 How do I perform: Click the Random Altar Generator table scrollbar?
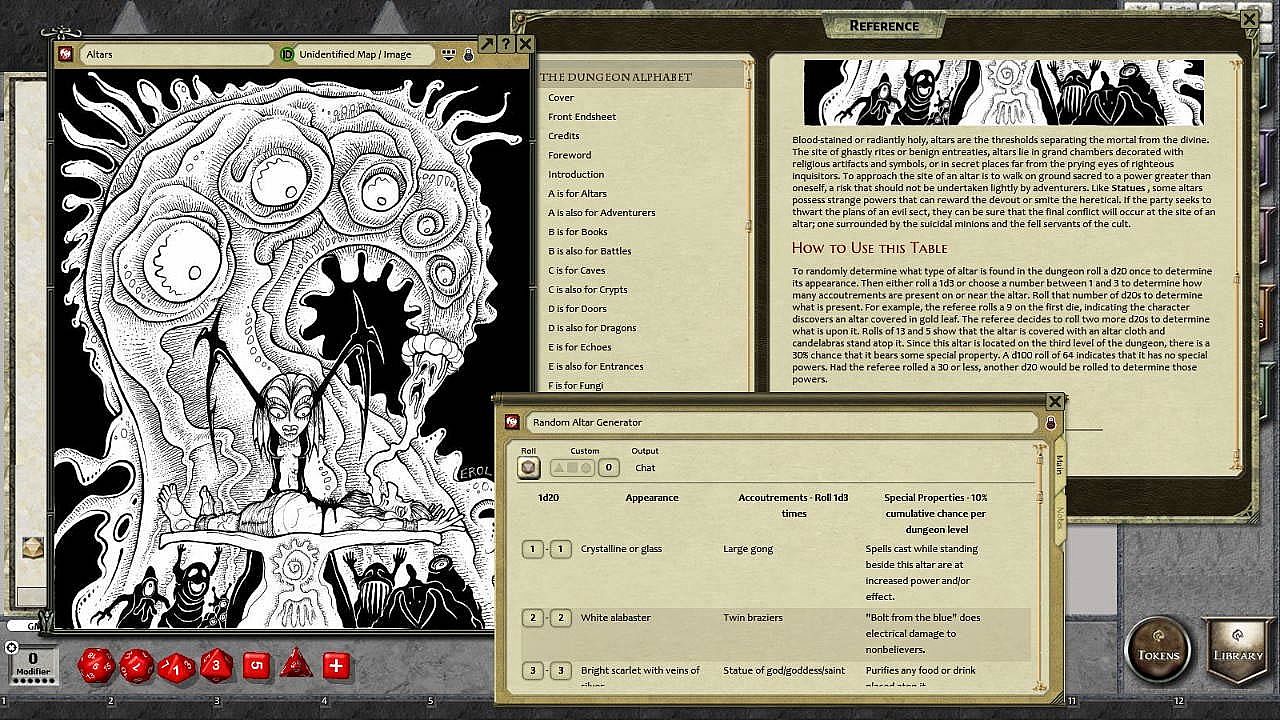coord(1038,560)
